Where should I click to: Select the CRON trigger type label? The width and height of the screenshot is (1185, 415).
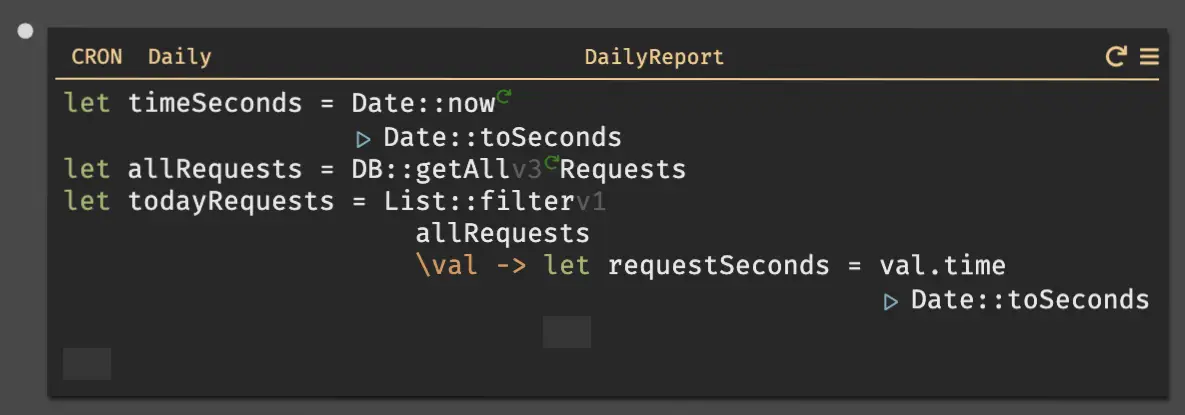point(97,57)
